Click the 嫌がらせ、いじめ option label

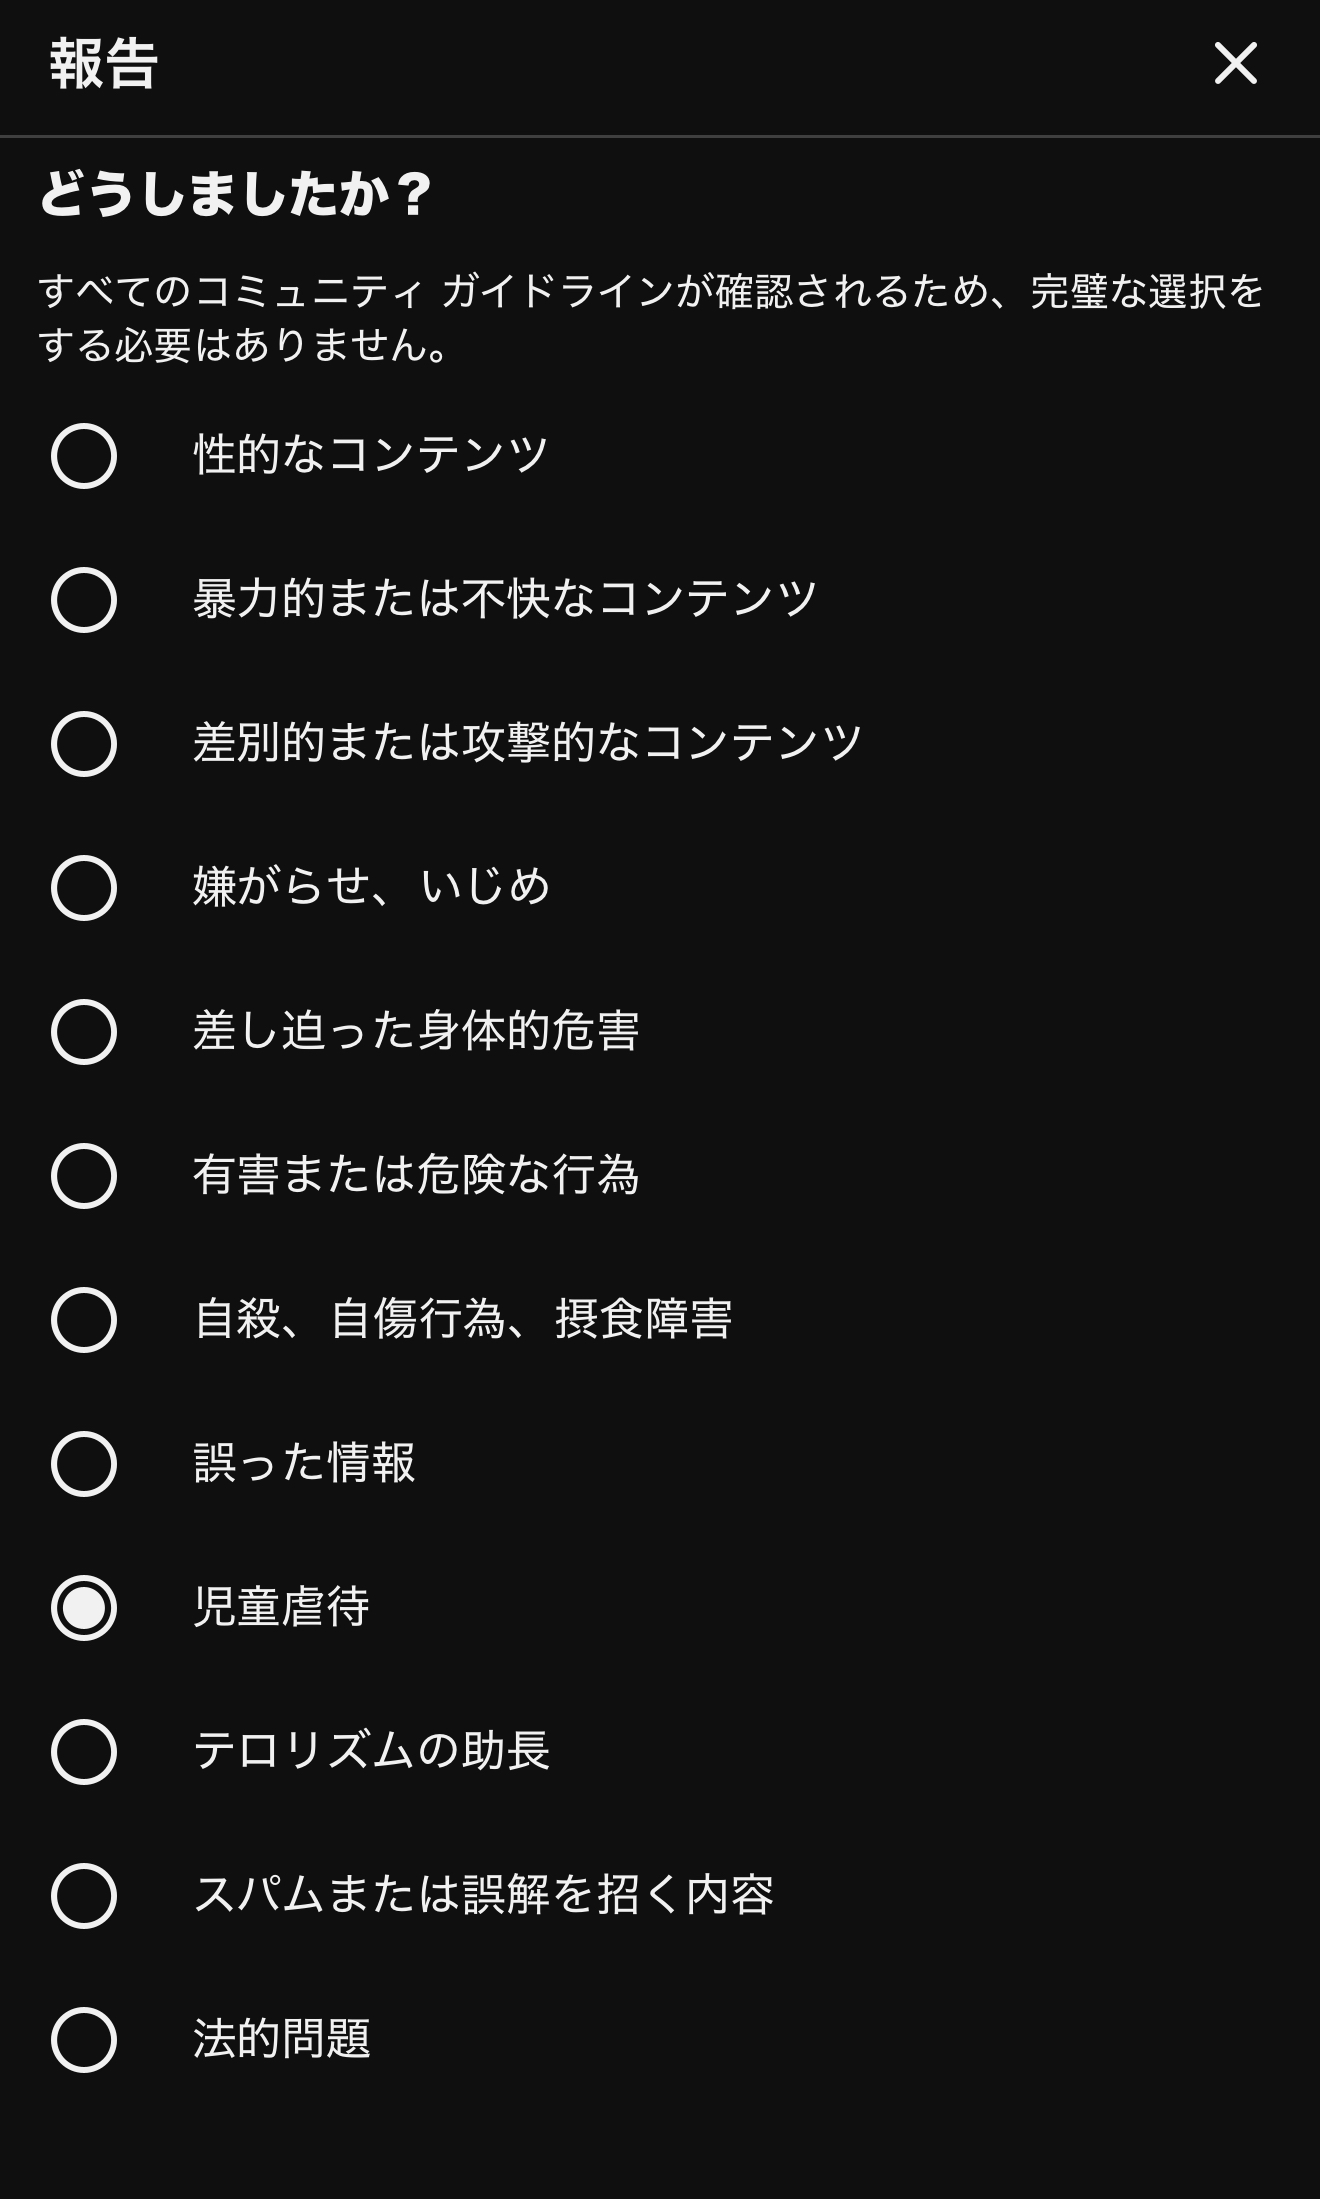coord(371,887)
